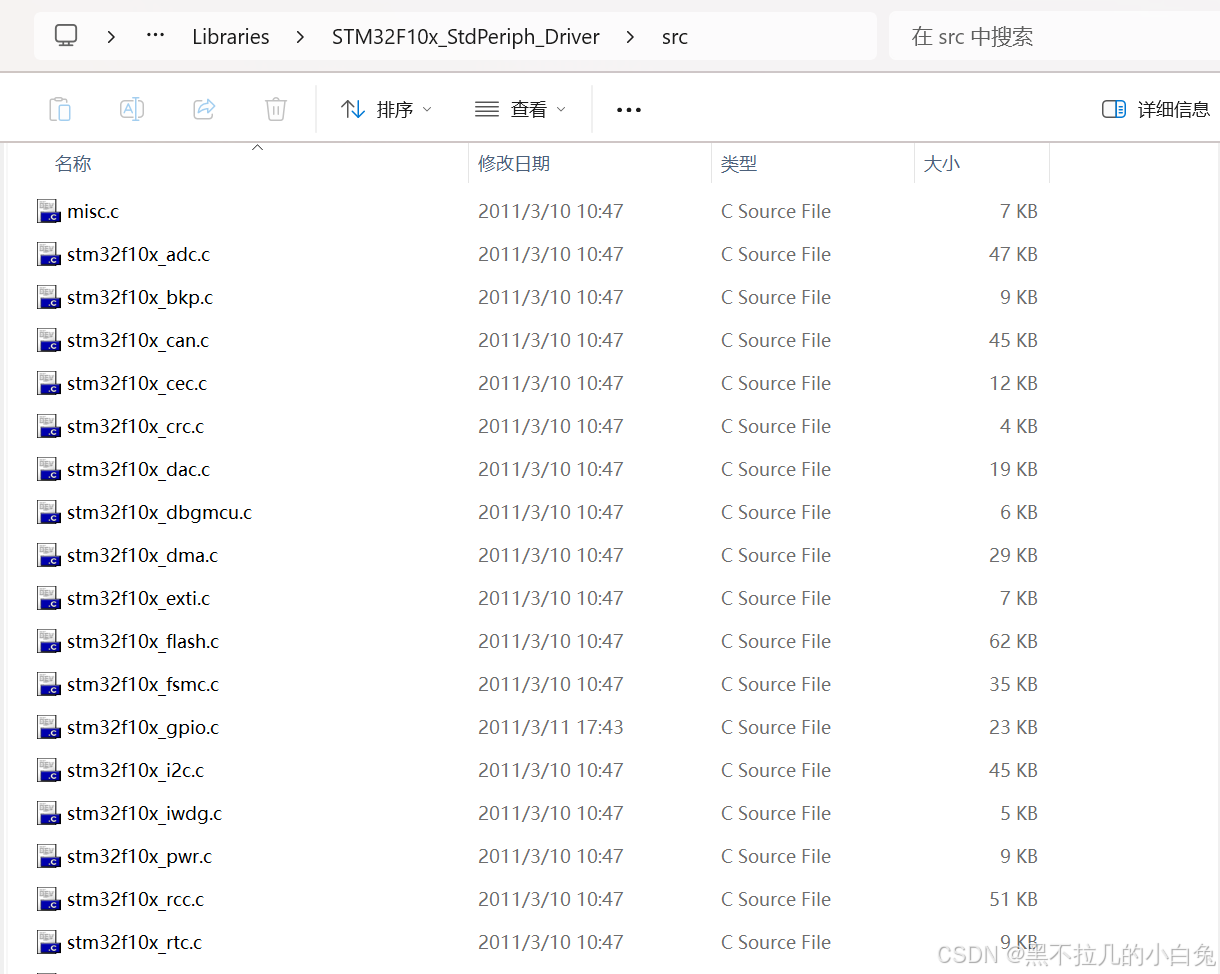Image resolution: width=1220 pixels, height=974 pixels.
Task: Click the 62 KB size value
Action: [1013, 641]
